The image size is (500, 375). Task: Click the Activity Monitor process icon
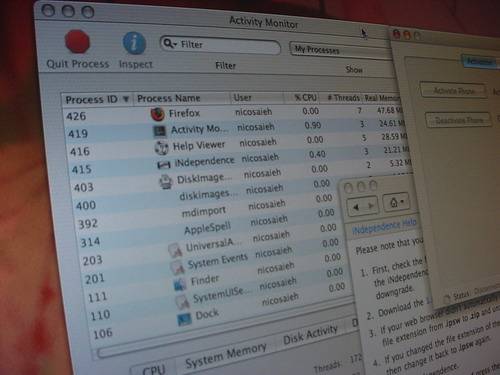pyautogui.click(x=159, y=131)
